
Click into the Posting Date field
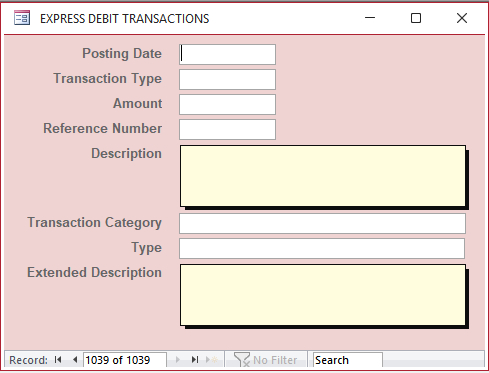(x=227, y=54)
